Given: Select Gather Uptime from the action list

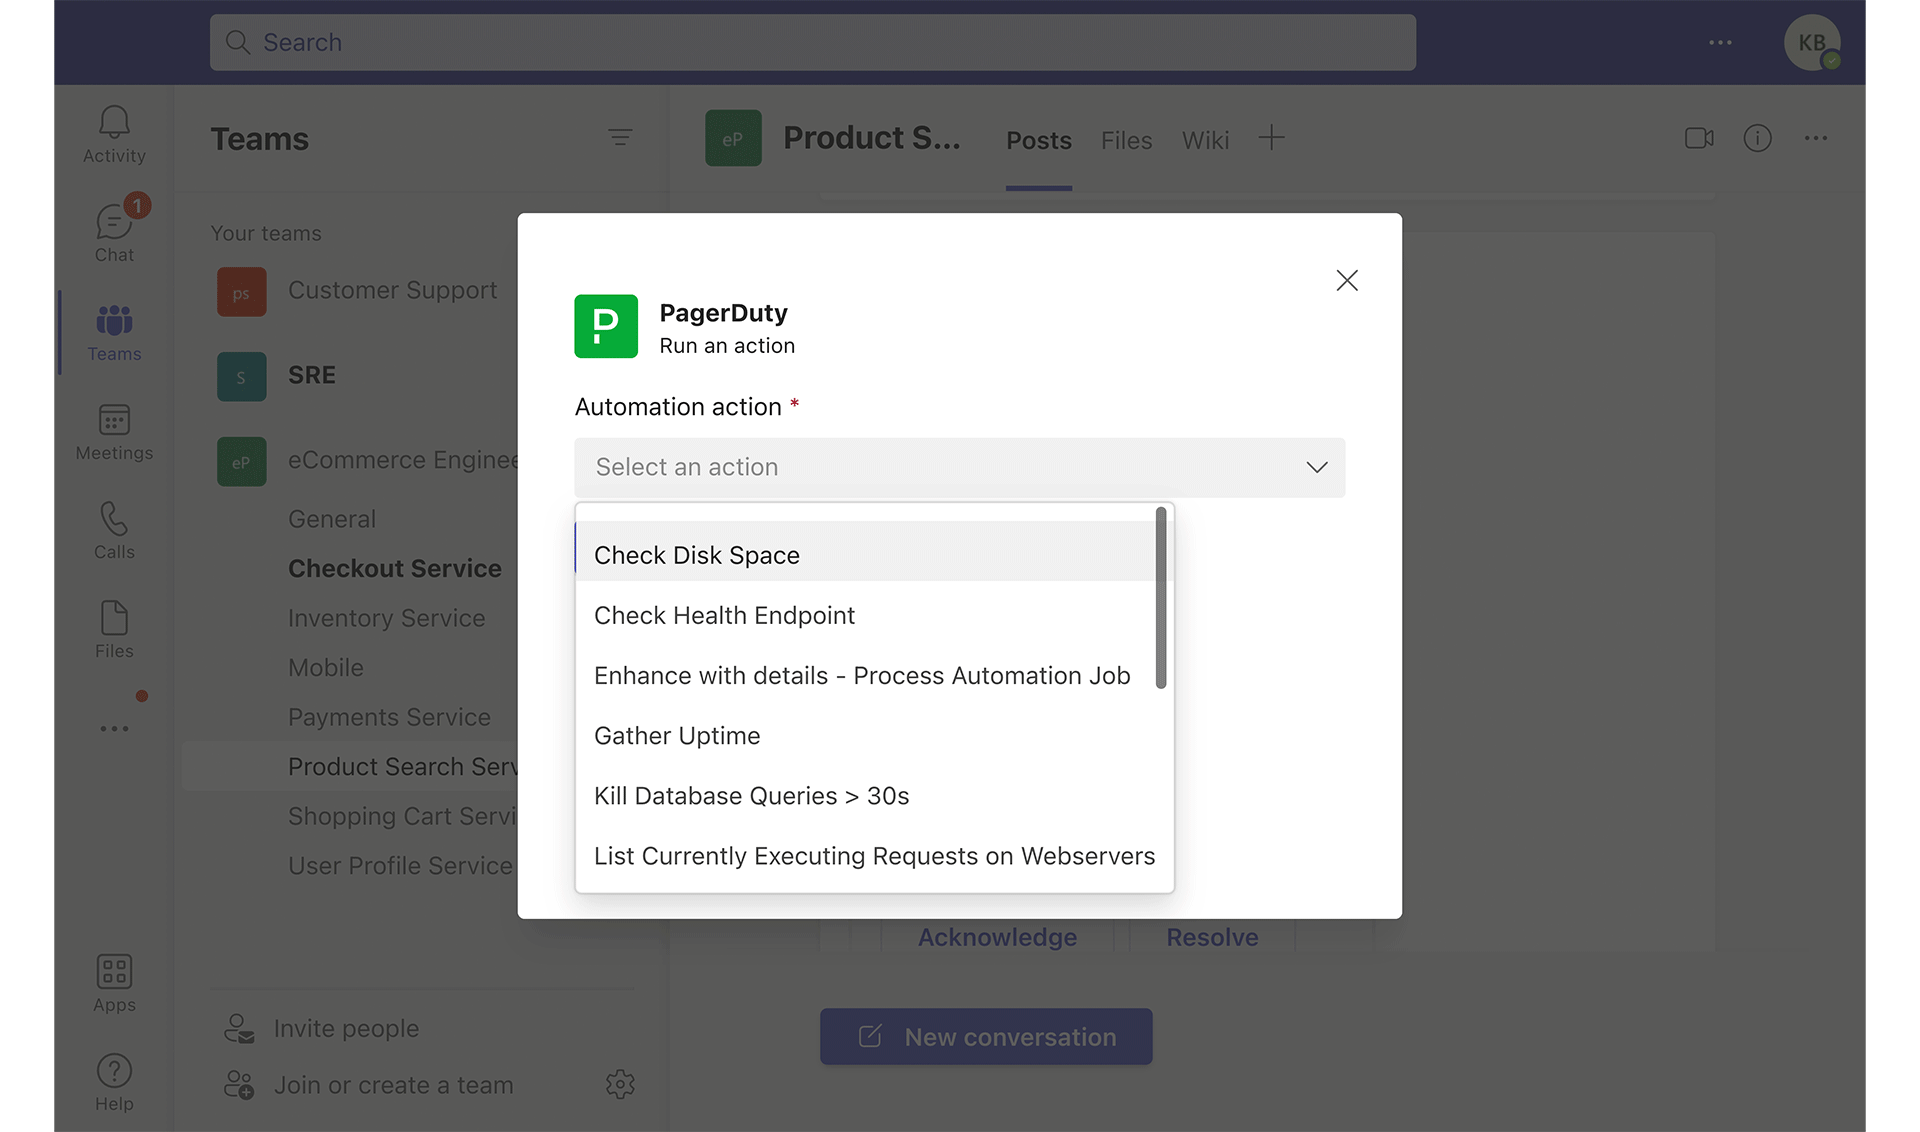Looking at the screenshot, I should coord(676,735).
